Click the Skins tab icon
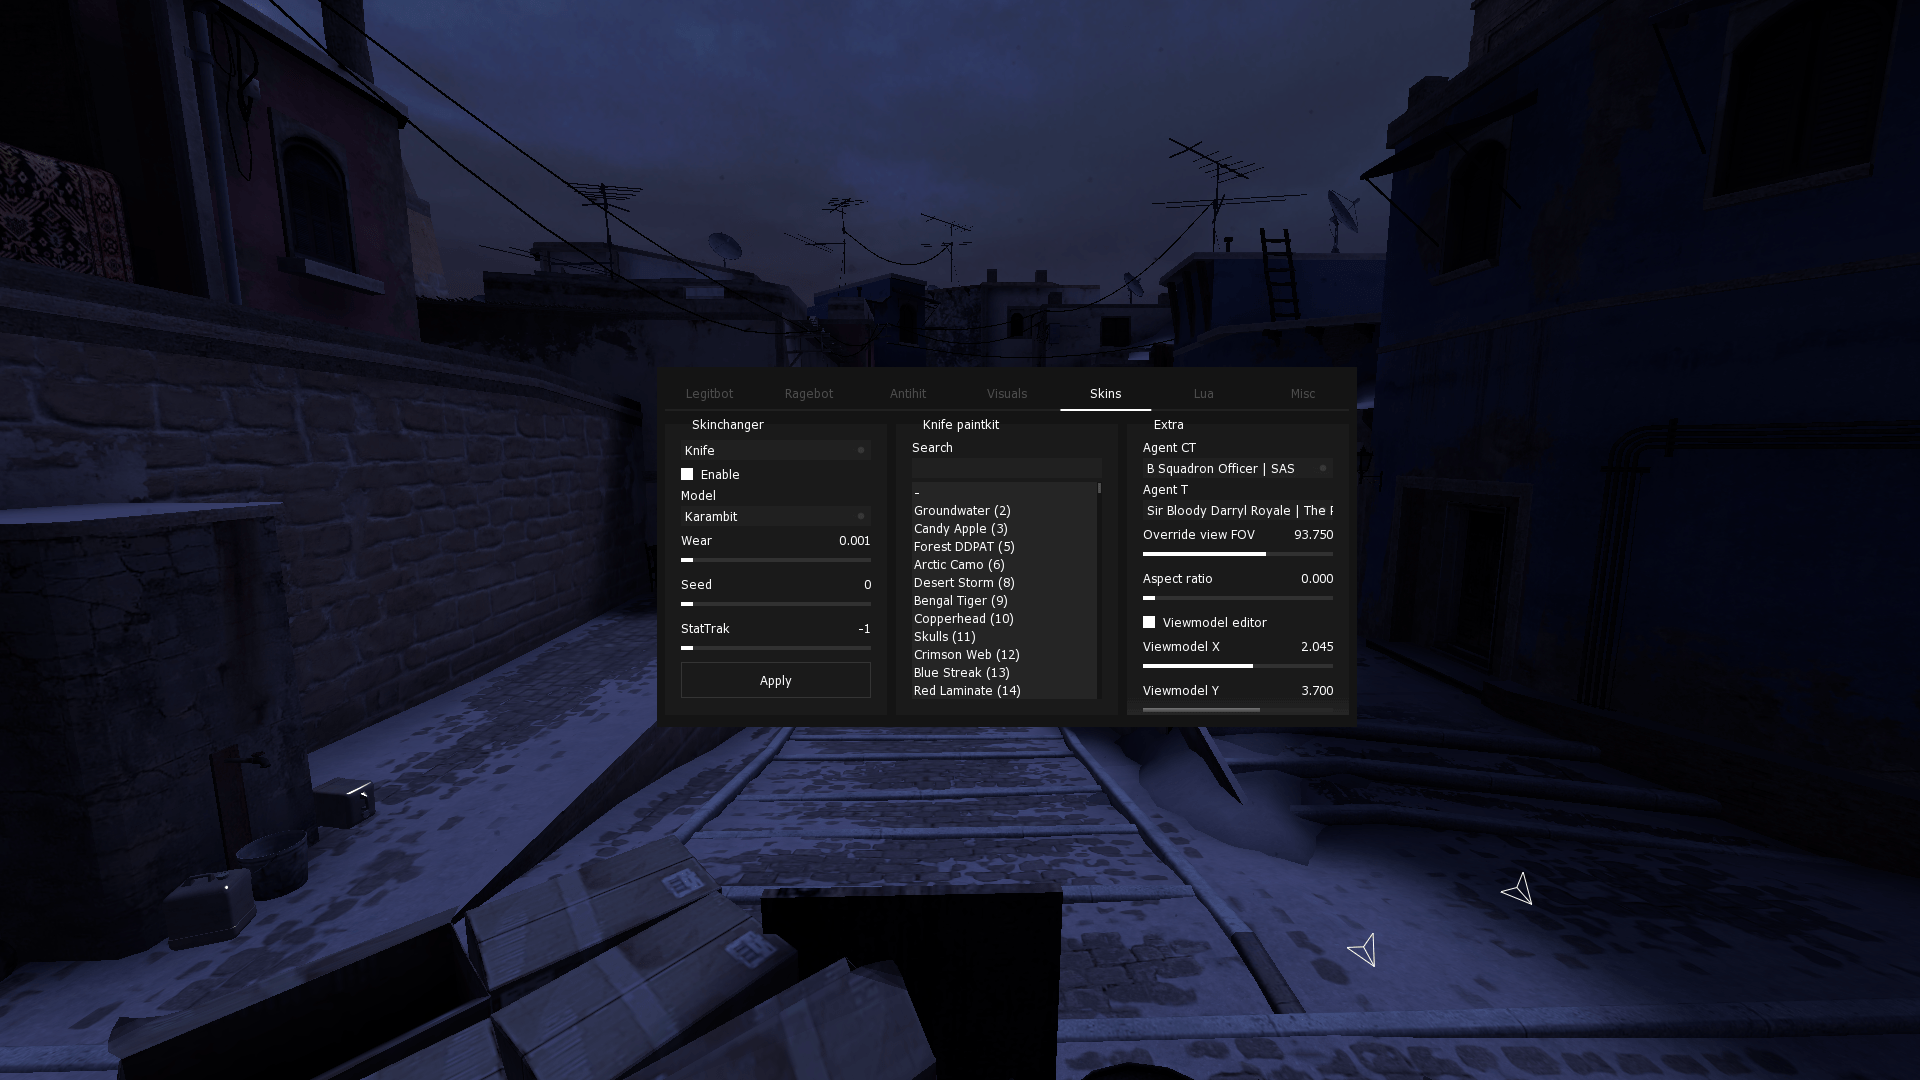 coord(1105,393)
